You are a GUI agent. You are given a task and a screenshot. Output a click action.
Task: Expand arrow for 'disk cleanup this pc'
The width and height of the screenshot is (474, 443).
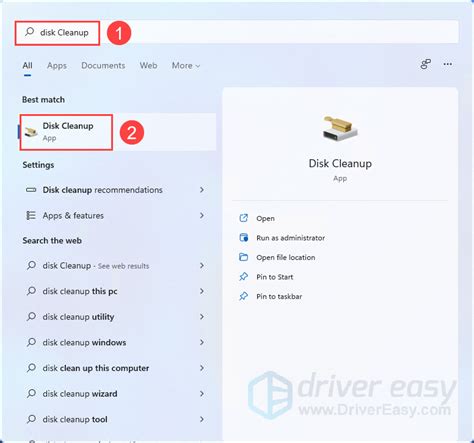pyautogui.click(x=202, y=291)
